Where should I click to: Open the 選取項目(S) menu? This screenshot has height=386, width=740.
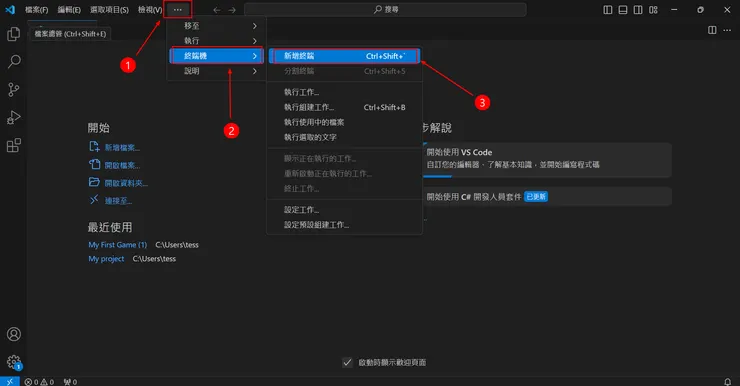[109, 10]
